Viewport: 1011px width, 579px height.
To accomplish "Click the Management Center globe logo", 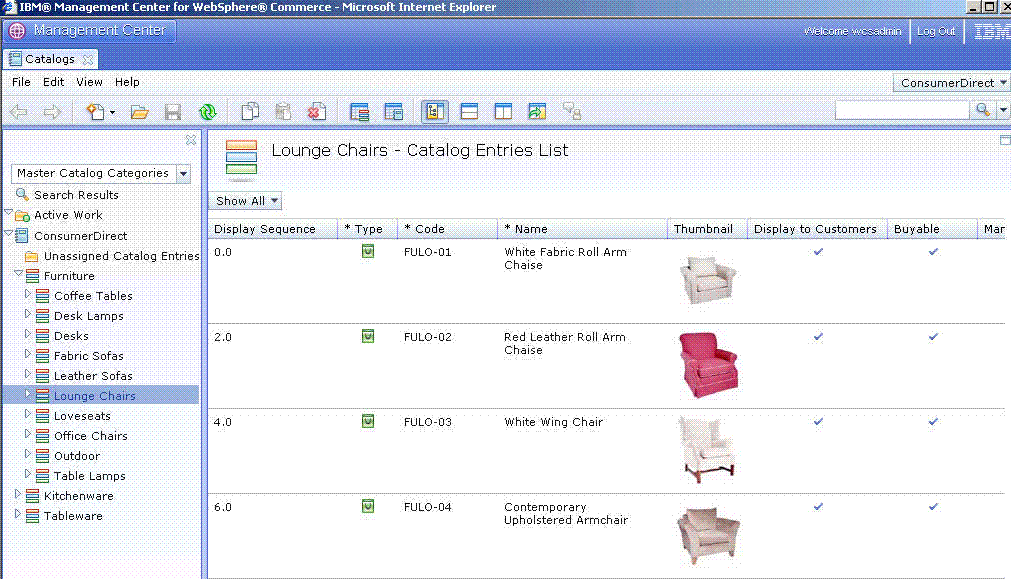I will pos(17,30).
